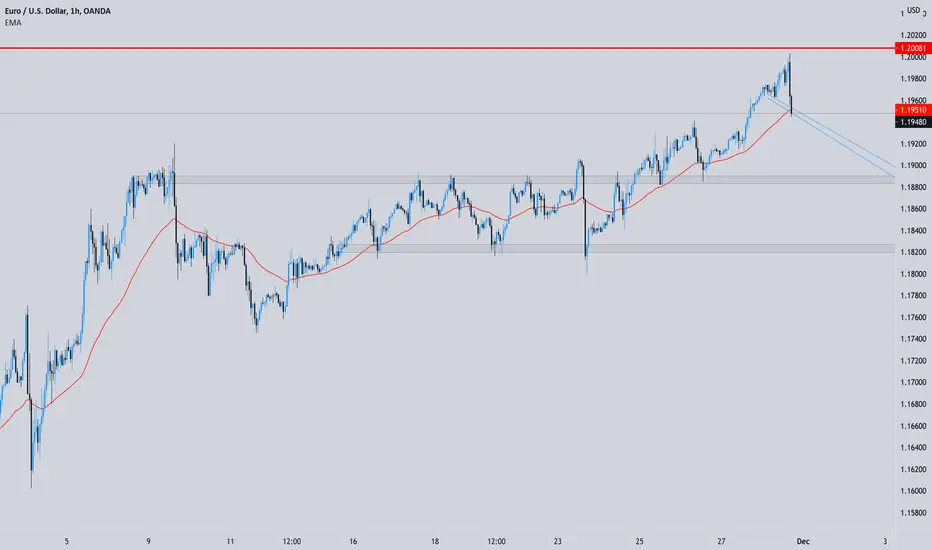
Task: Click the date label 16 on time axis
Action: tap(353, 541)
